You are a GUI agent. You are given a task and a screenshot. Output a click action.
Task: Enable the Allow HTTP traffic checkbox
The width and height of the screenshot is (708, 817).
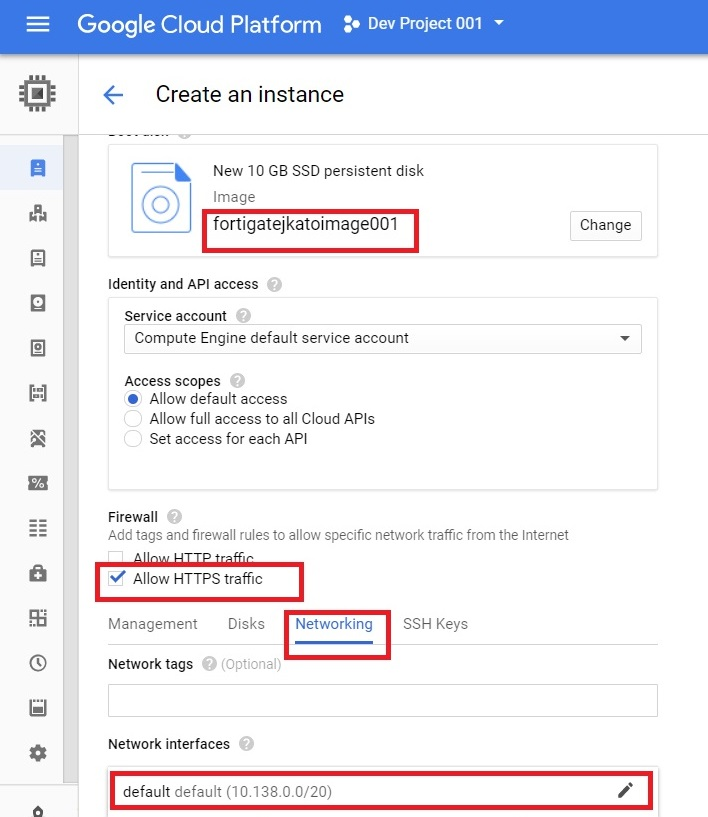[x=116, y=558]
